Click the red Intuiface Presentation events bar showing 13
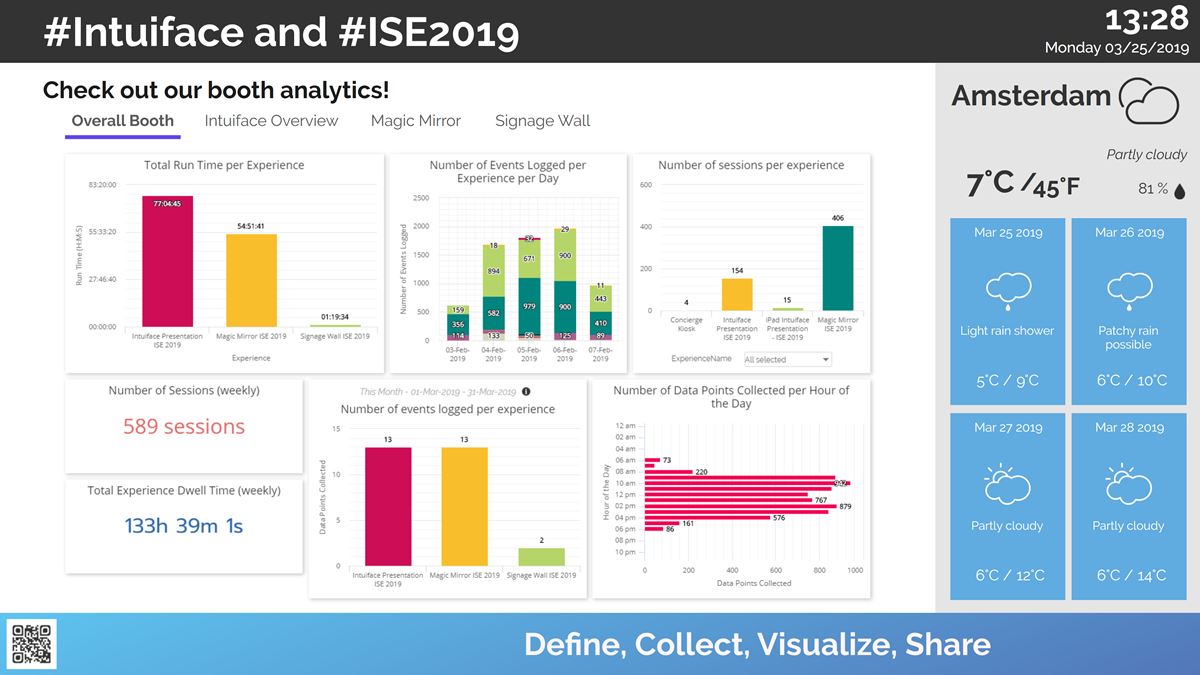This screenshot has width=1200, height=675. pos(388,506)
